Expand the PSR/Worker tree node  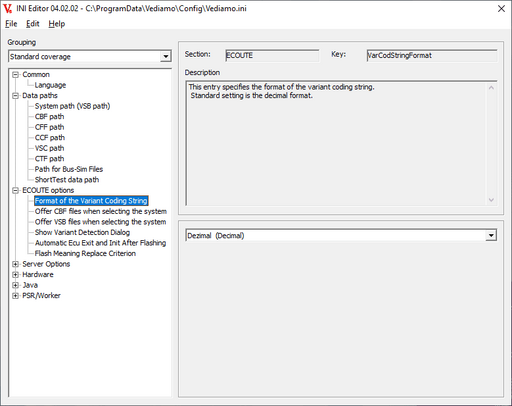15,296
